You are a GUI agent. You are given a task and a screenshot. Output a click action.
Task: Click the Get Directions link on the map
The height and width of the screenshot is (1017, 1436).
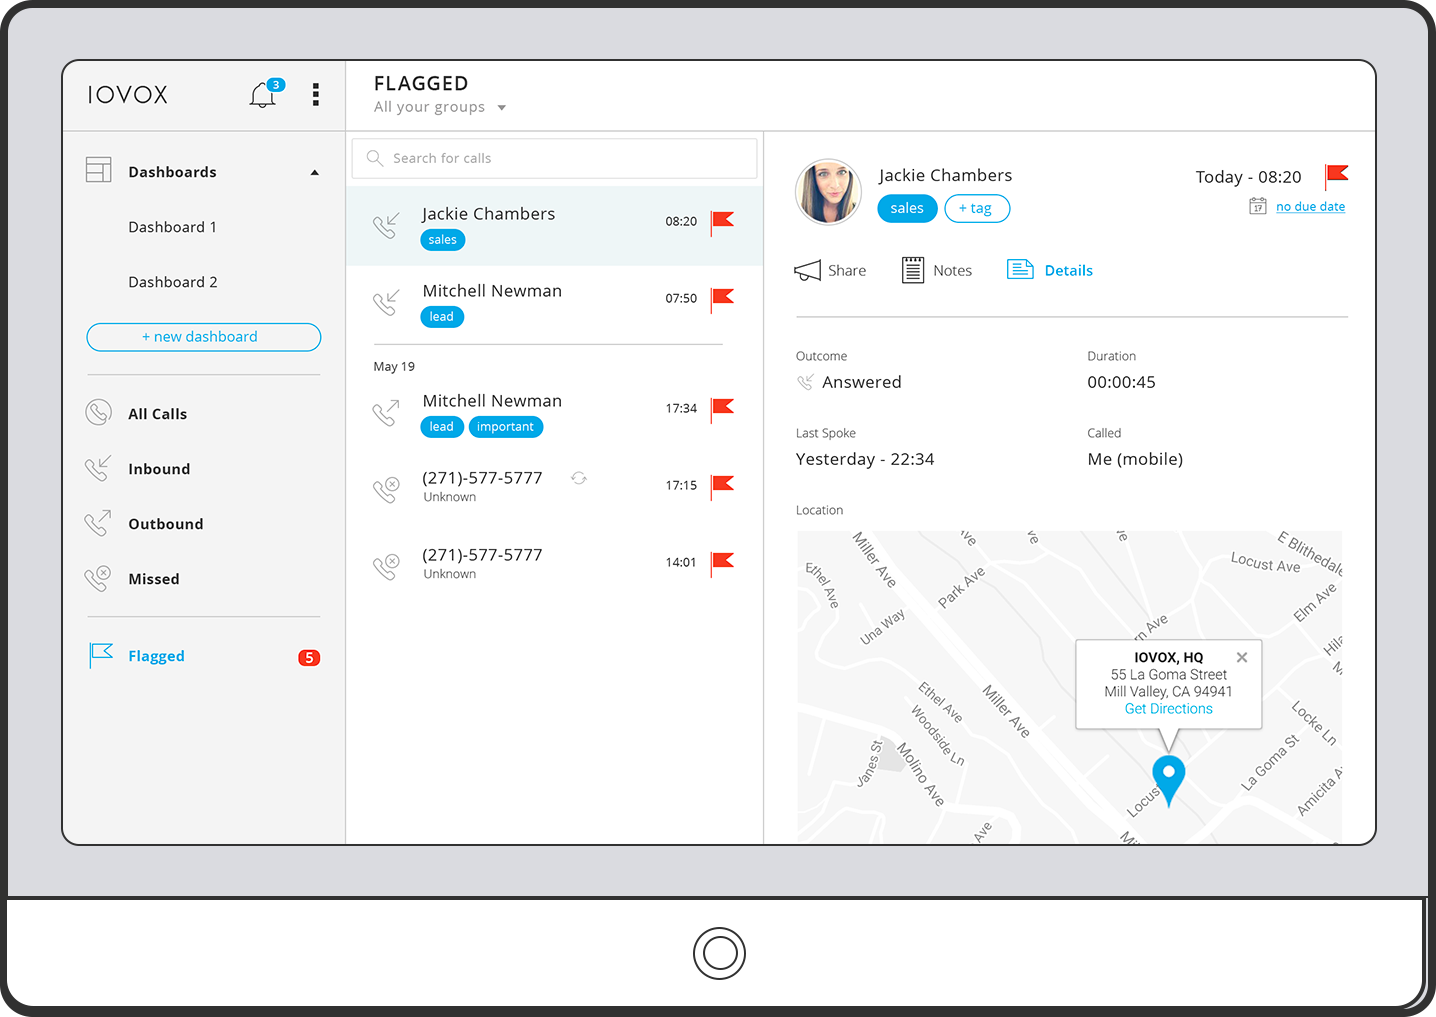(x=1168, y=708)
